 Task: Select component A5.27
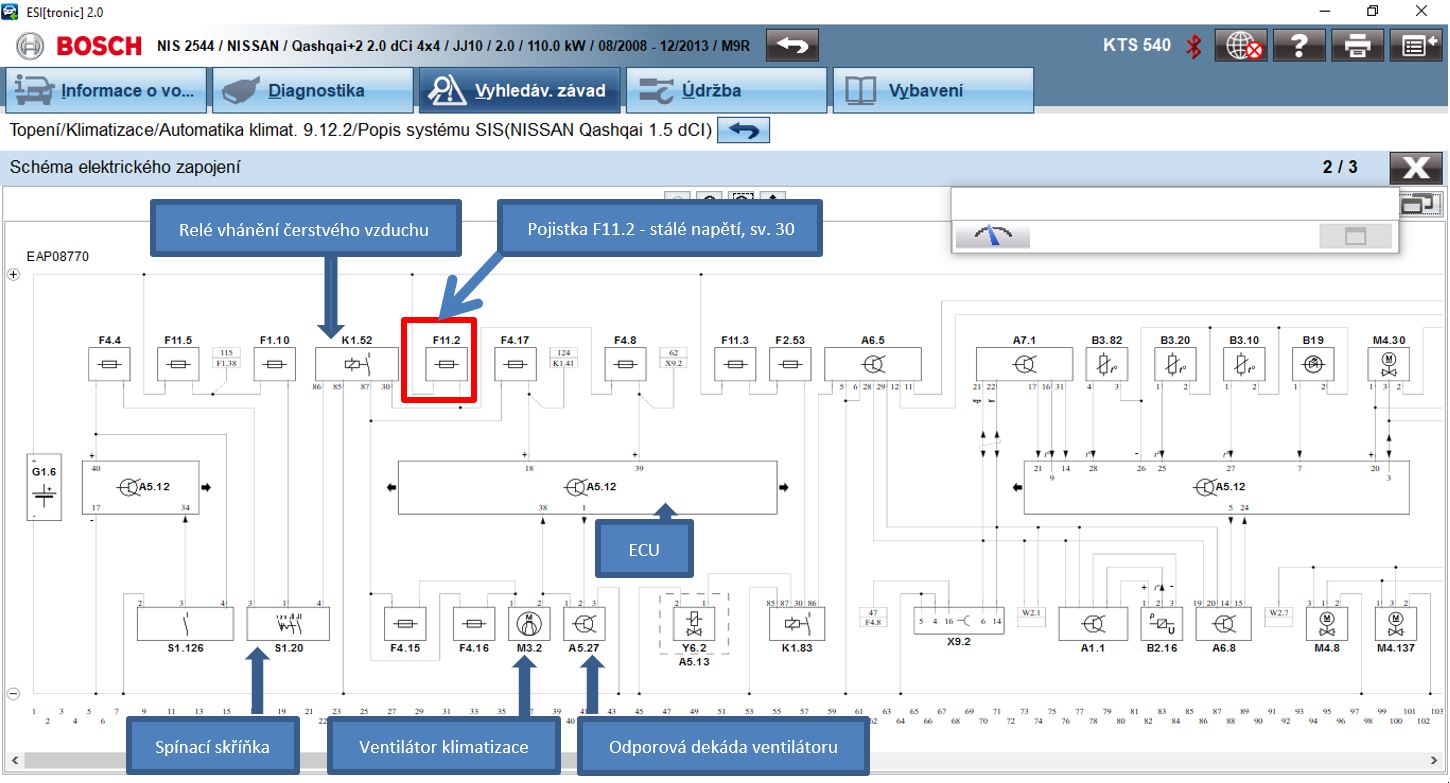tap(584, 624)
